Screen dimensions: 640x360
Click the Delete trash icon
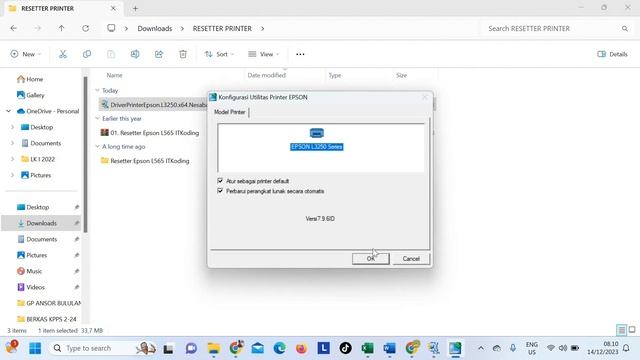[x=183, y=54]
